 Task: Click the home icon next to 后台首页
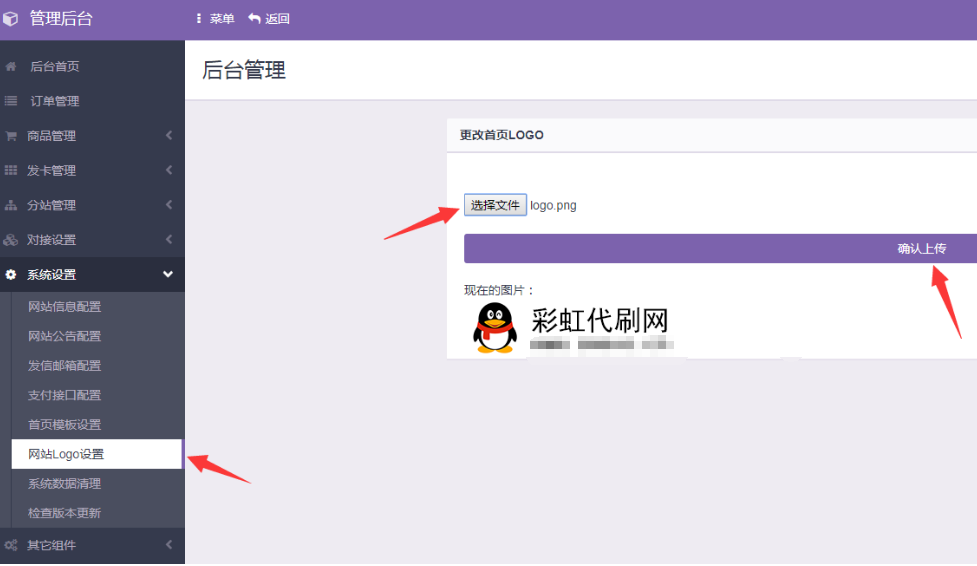point(11,67)
